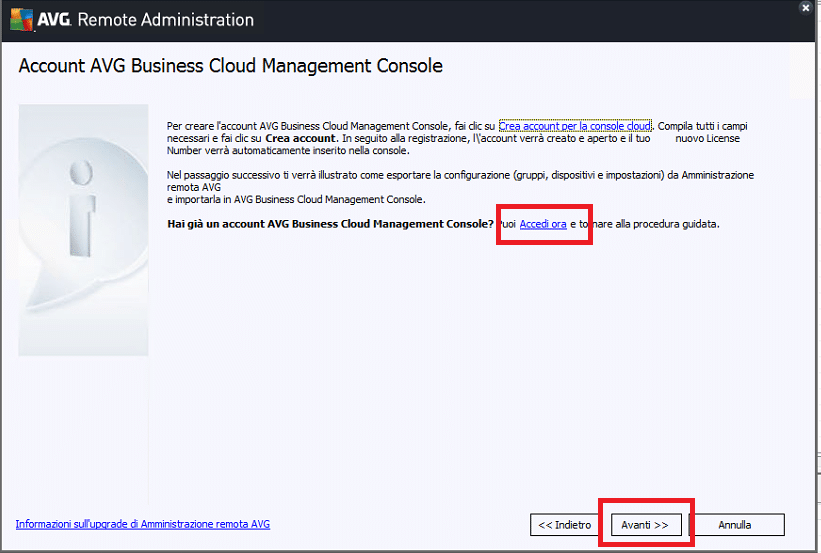Open 'Informazioni sull'upgrade di Amministrazione remota AVG' link
The height and width of the screenshot is (553, 821).
pyautogui.click(x=142, y=524)
